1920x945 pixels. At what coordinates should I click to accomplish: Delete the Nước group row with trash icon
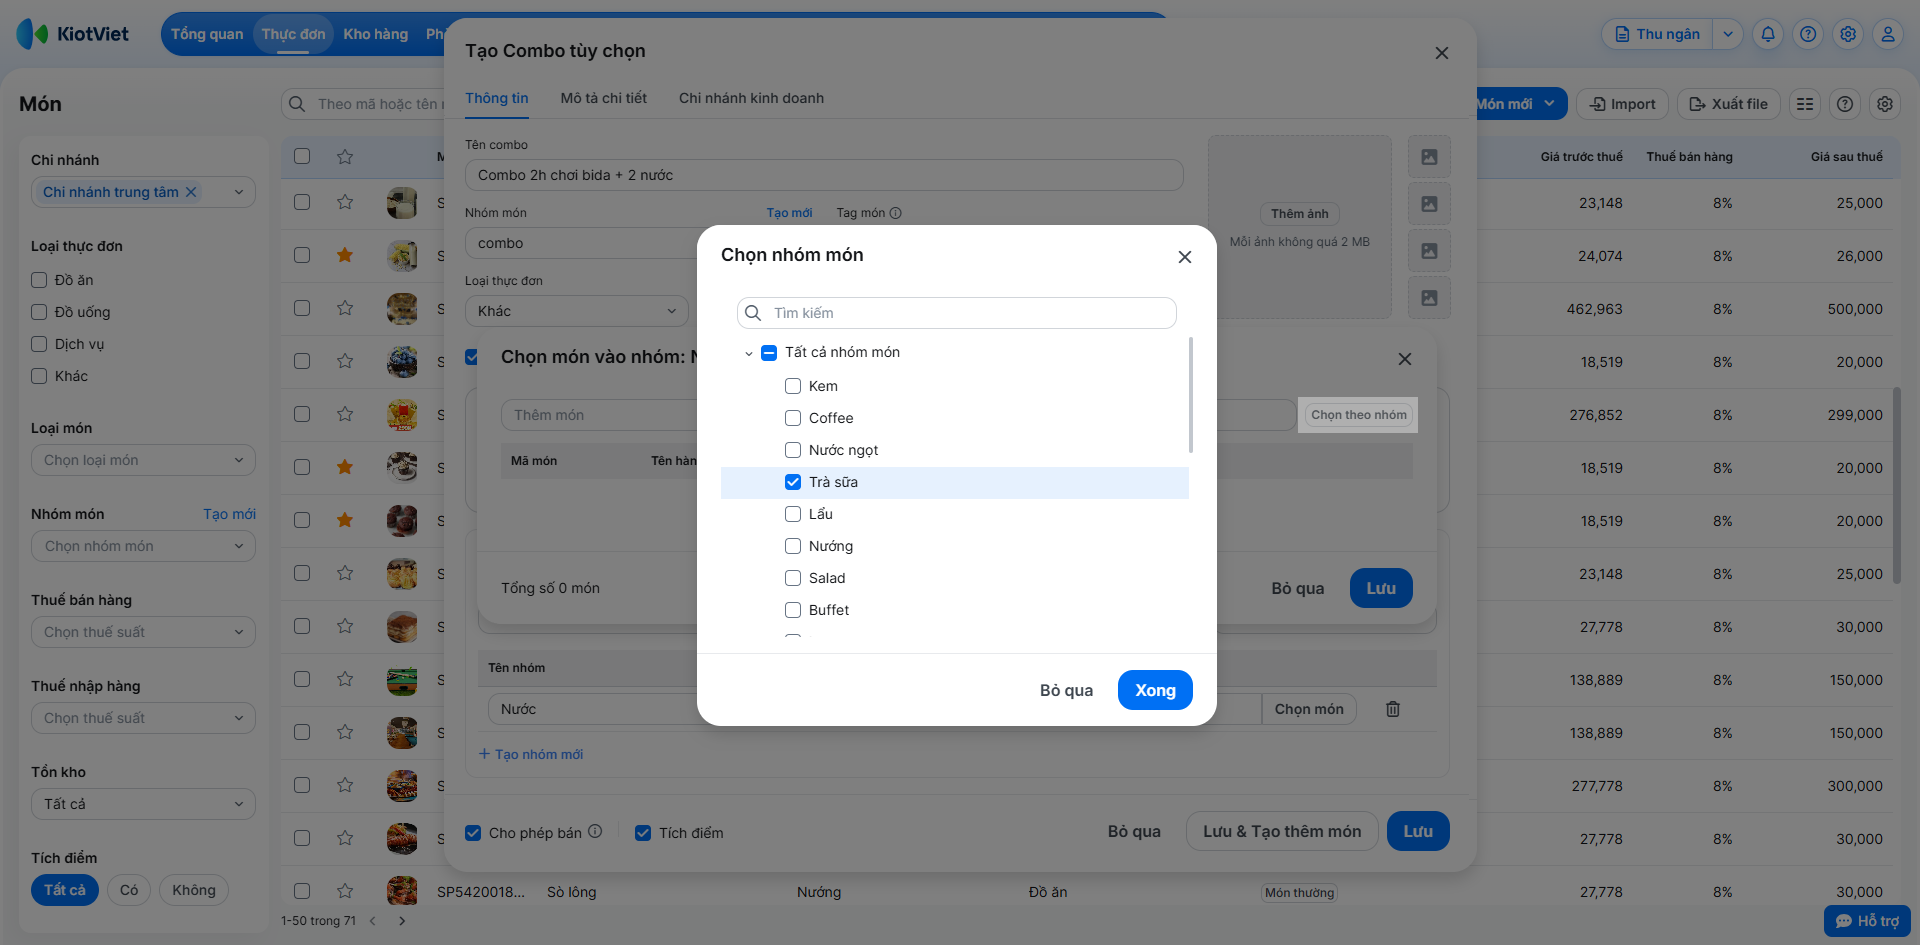pyautogui.click(x=1393, y=709)
